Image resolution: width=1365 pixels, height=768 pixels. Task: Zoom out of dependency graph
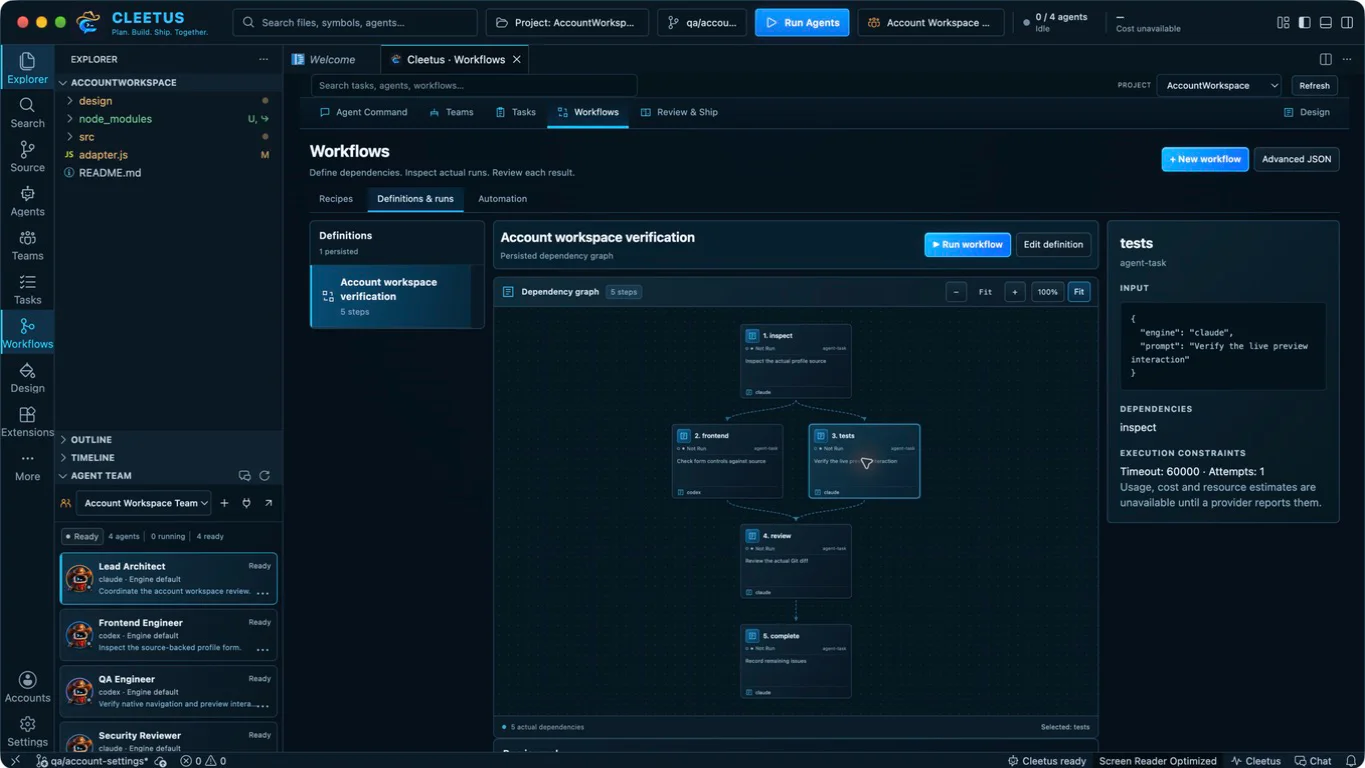[x=956, y=292]
